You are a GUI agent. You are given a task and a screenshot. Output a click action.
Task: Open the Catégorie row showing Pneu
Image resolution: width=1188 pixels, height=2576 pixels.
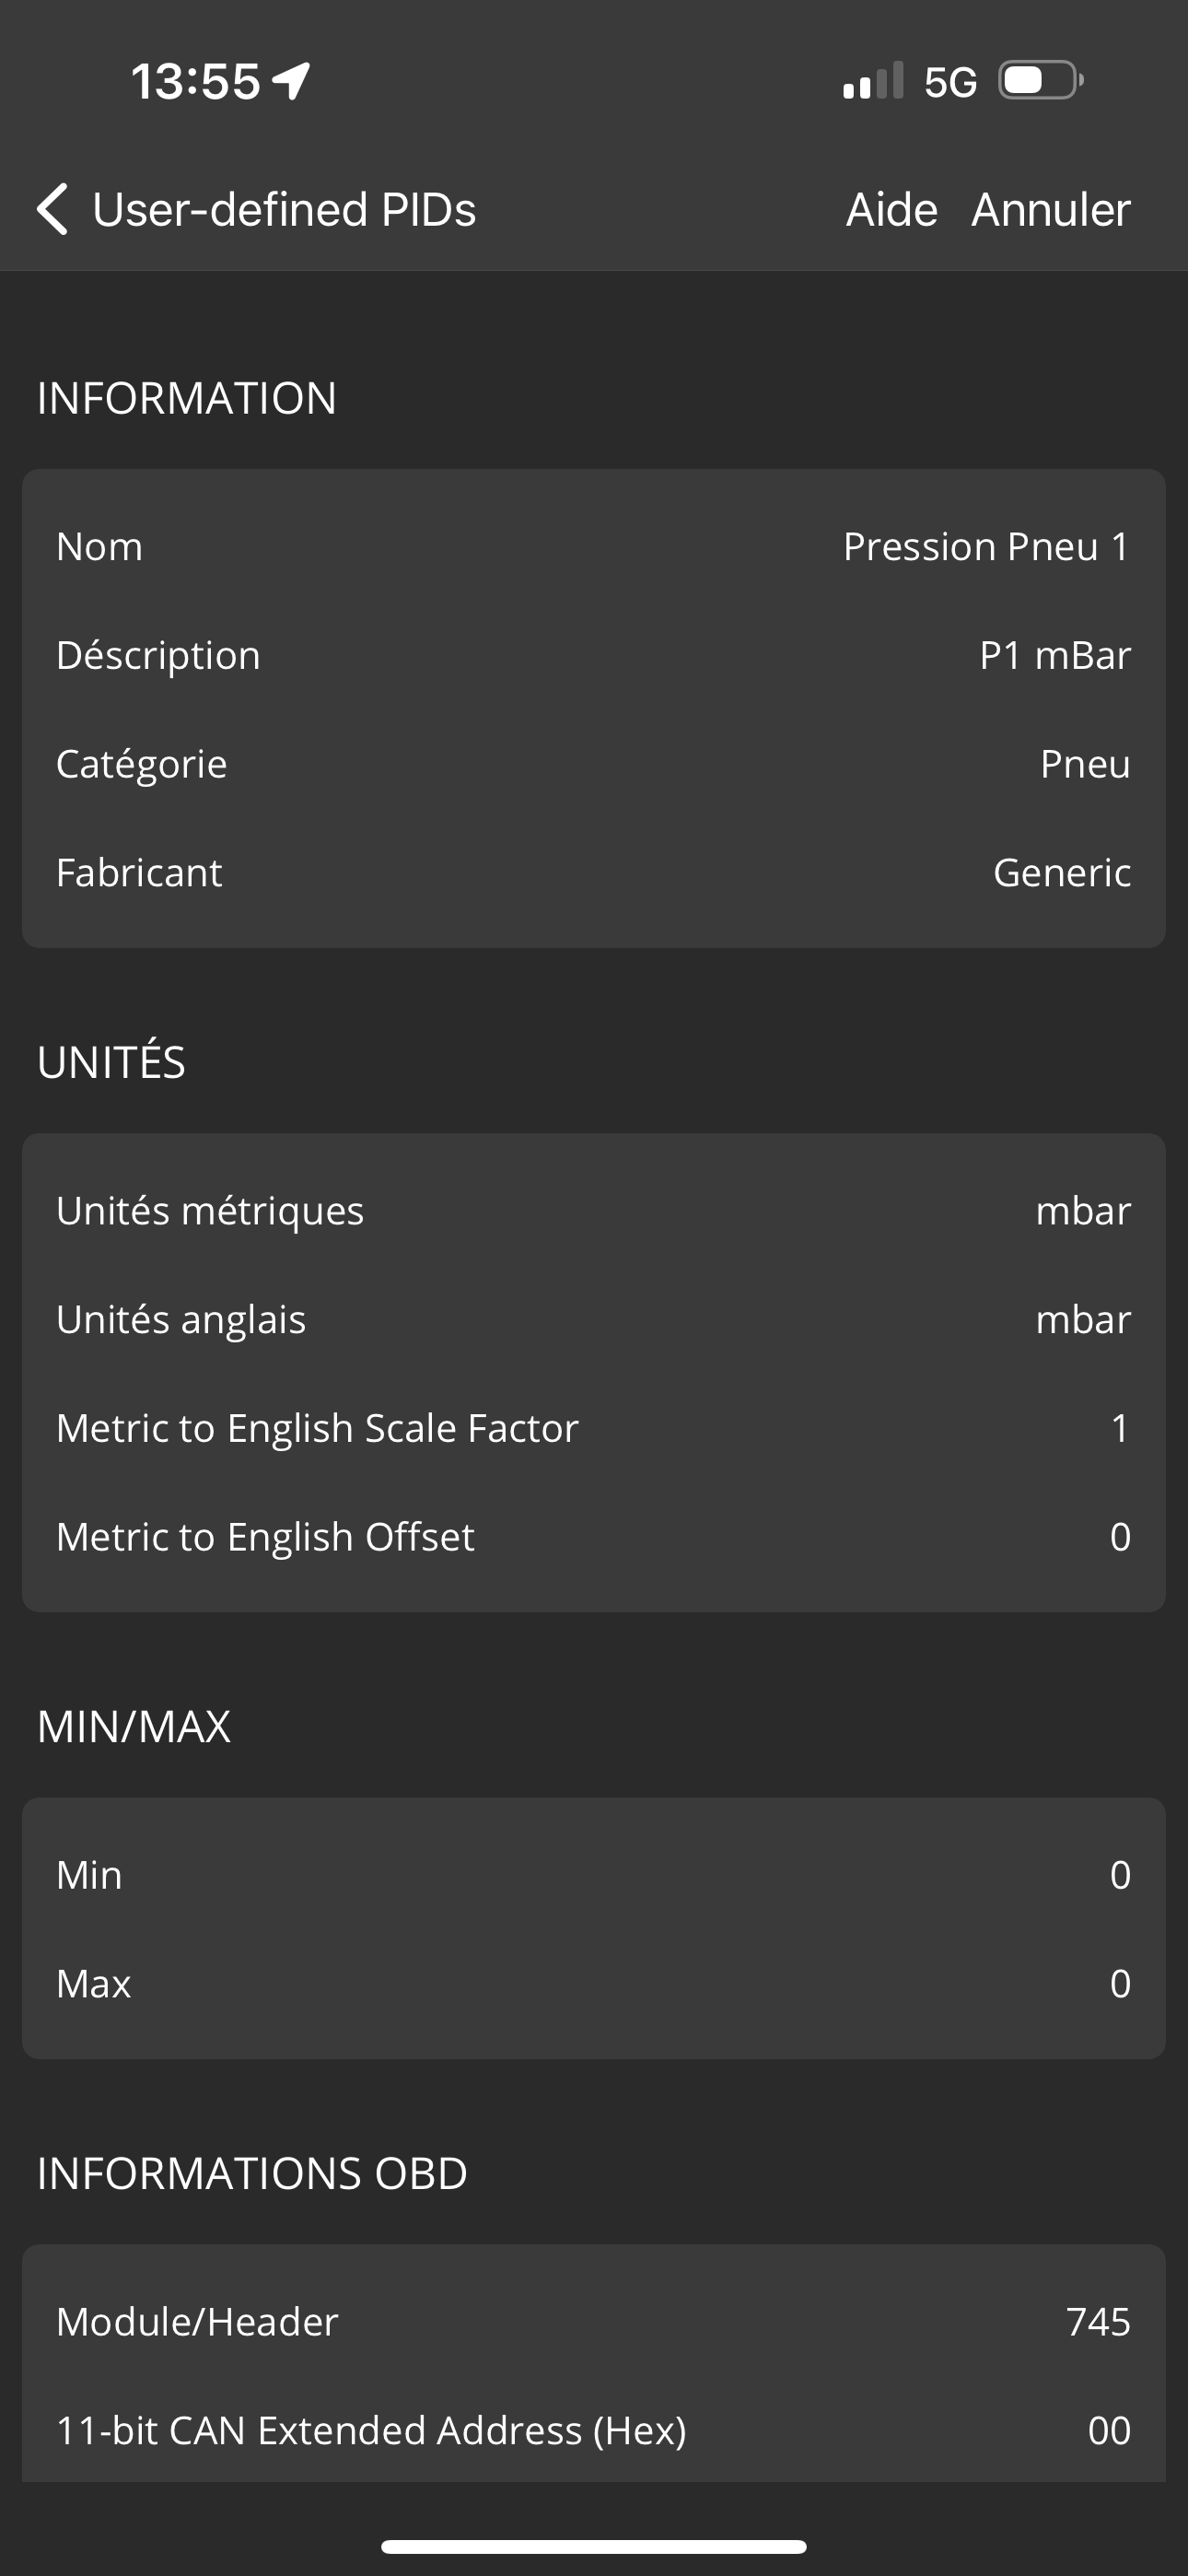594,764
